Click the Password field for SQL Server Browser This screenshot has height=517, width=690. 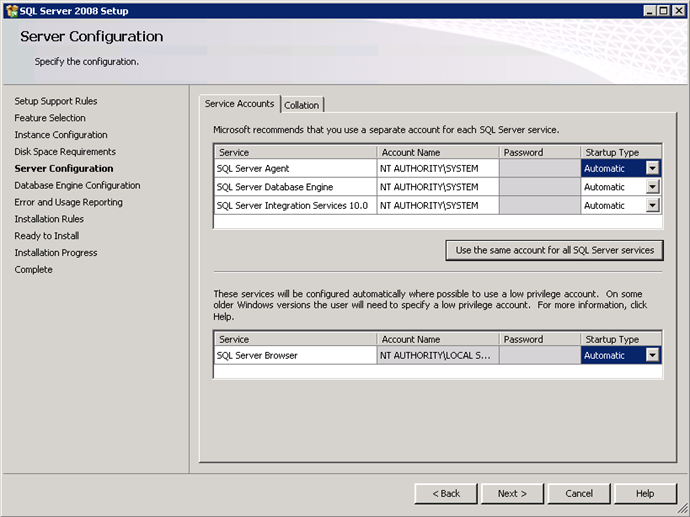coord(540,356)
